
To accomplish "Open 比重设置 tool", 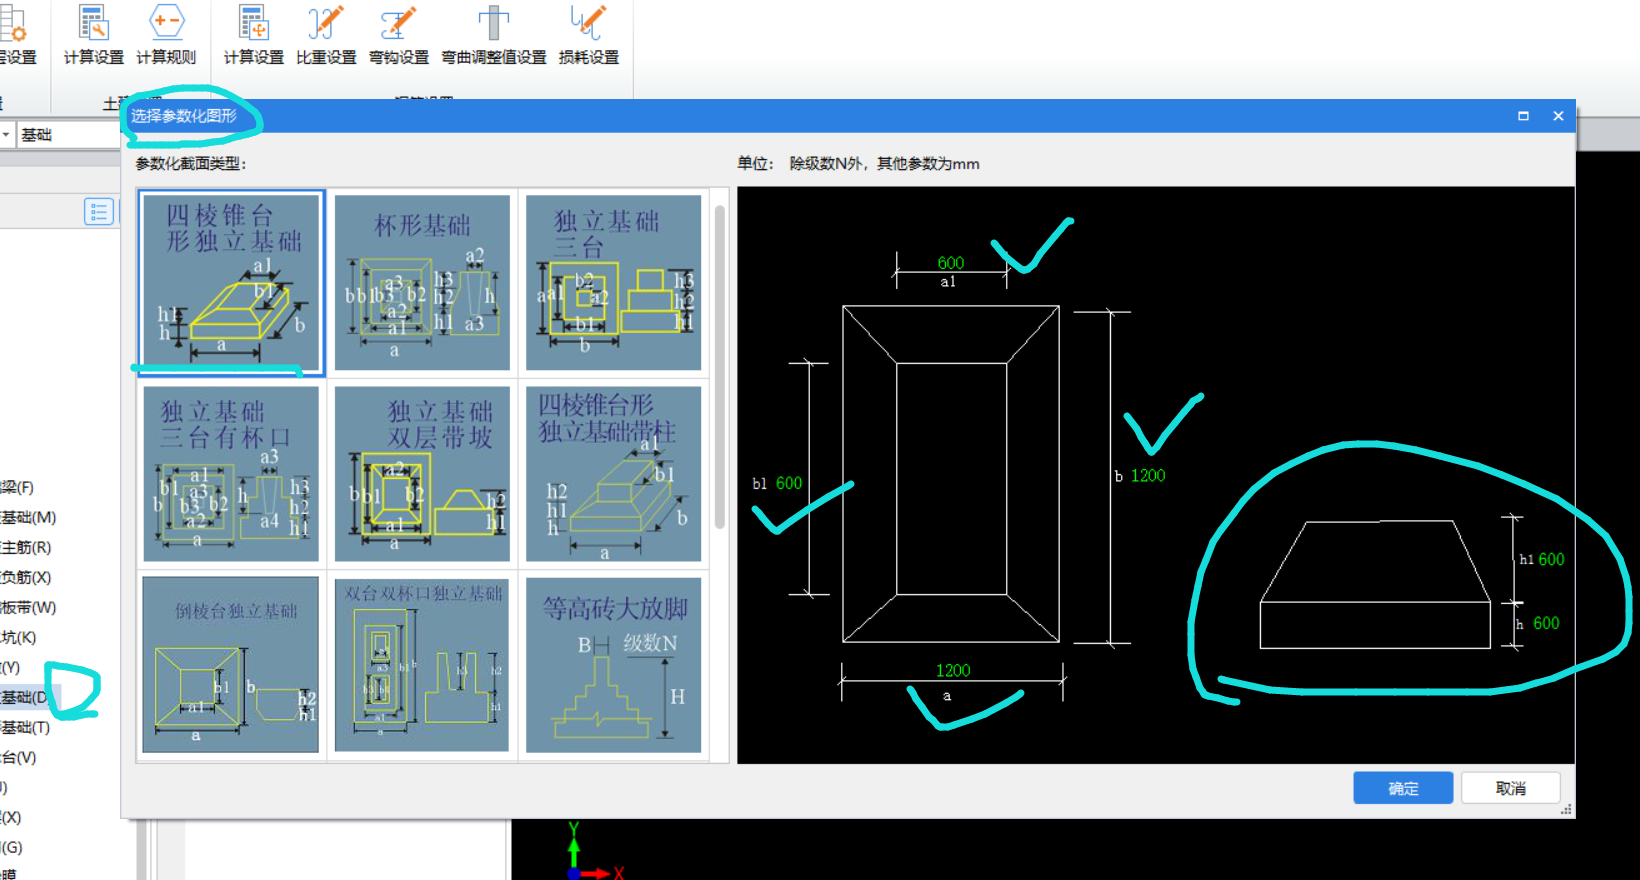I will pos(326,36).
